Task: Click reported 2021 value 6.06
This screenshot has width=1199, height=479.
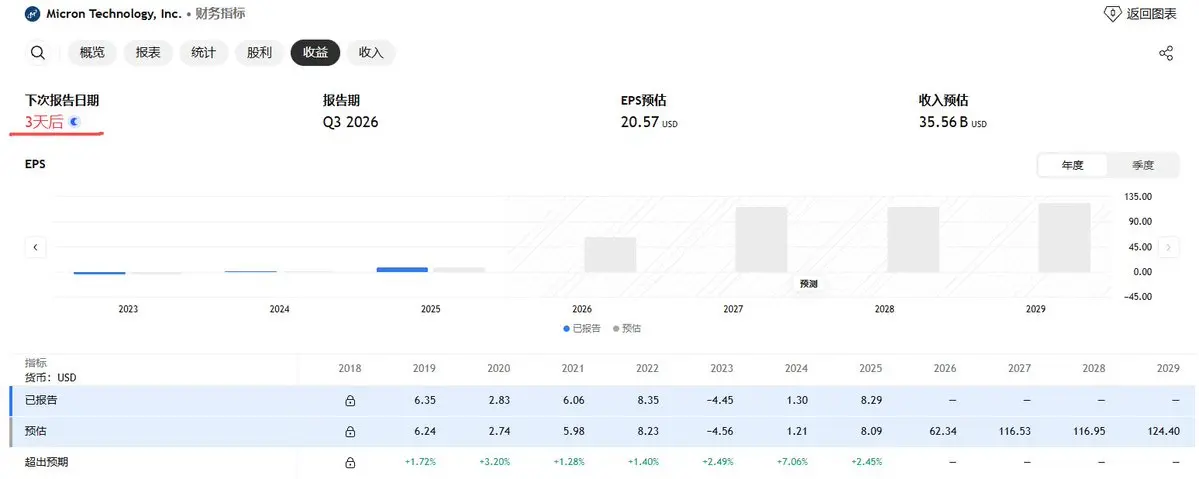Action: 574,400
